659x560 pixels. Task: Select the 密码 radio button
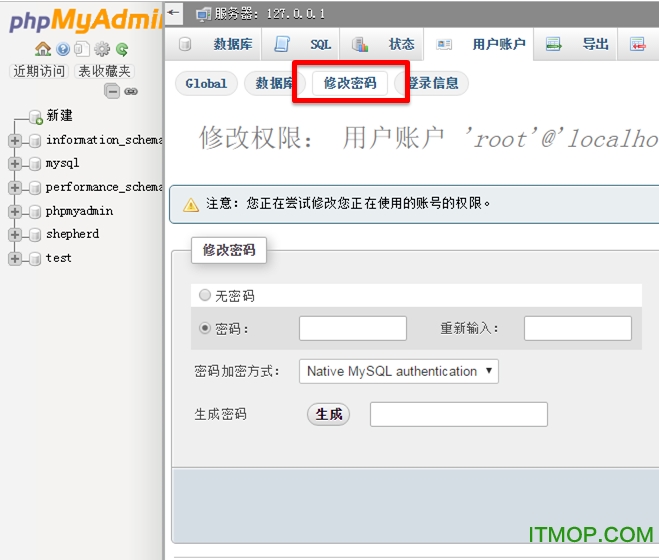click(x=205, y=328)
